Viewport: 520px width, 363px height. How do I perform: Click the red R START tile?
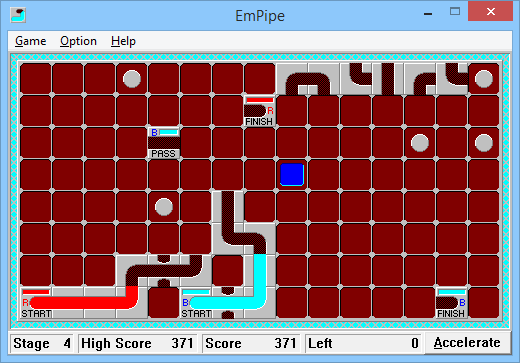(x=36, y=303)
